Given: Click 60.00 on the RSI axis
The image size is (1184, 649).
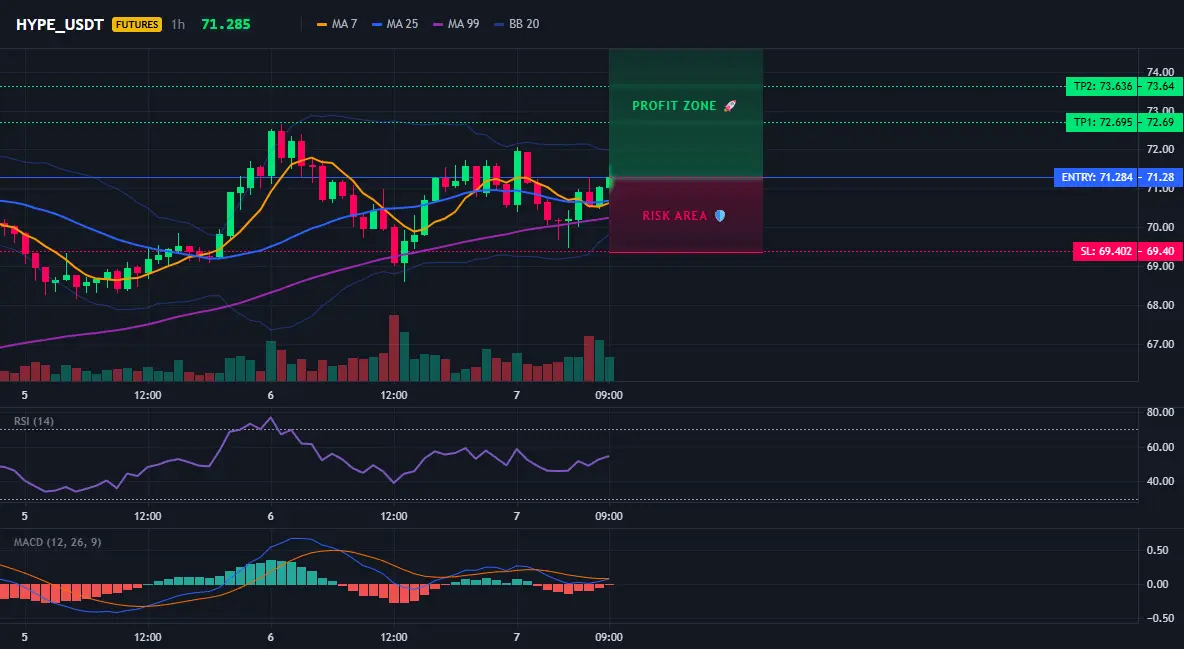Looking at the screenshot, I should click(x=1160, y=447).
